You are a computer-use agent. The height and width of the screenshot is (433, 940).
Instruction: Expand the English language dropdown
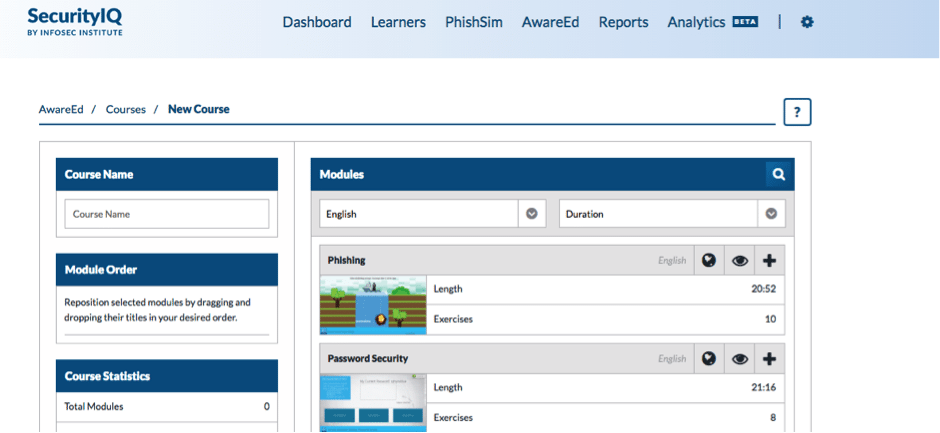click(x=532, y=213)
